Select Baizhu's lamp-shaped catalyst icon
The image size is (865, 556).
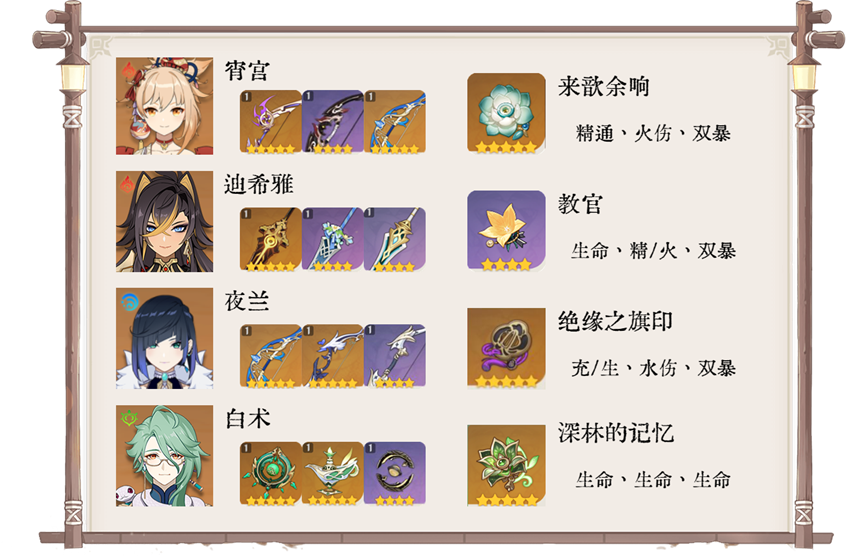333,474
